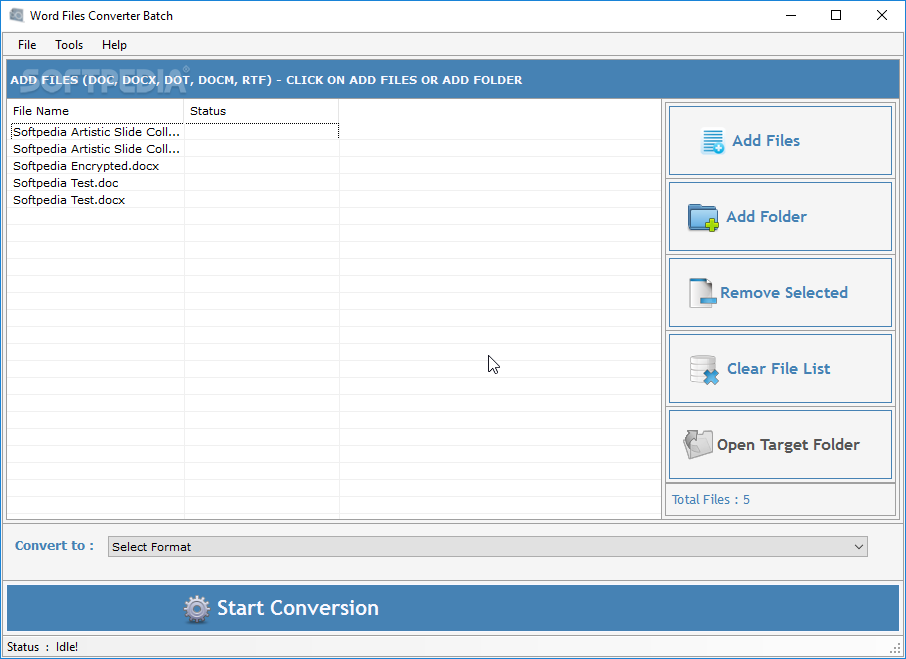Click the Open Target Folder gray icon
Viewport: 906px width, 659px height.
click(x=697, y=444)
